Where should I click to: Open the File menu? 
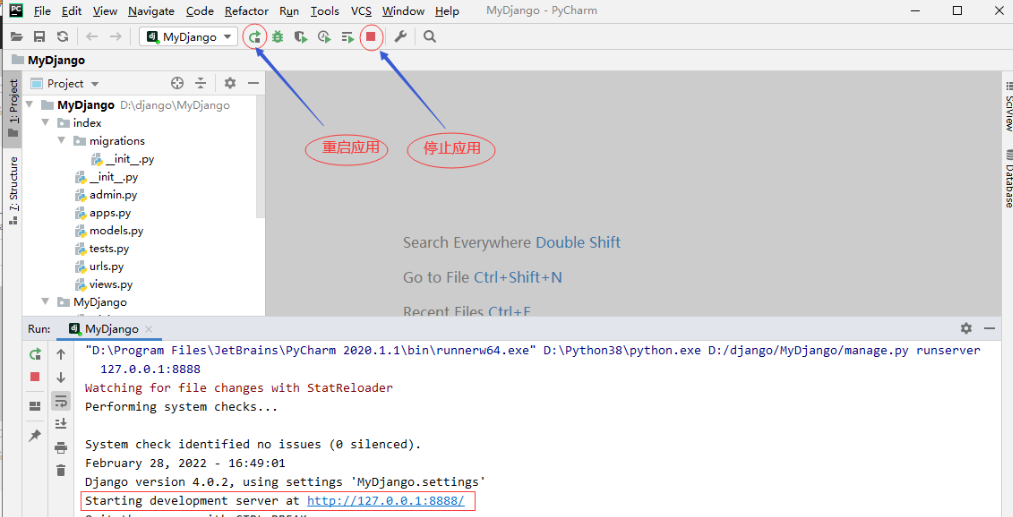(x=42, y=11)
